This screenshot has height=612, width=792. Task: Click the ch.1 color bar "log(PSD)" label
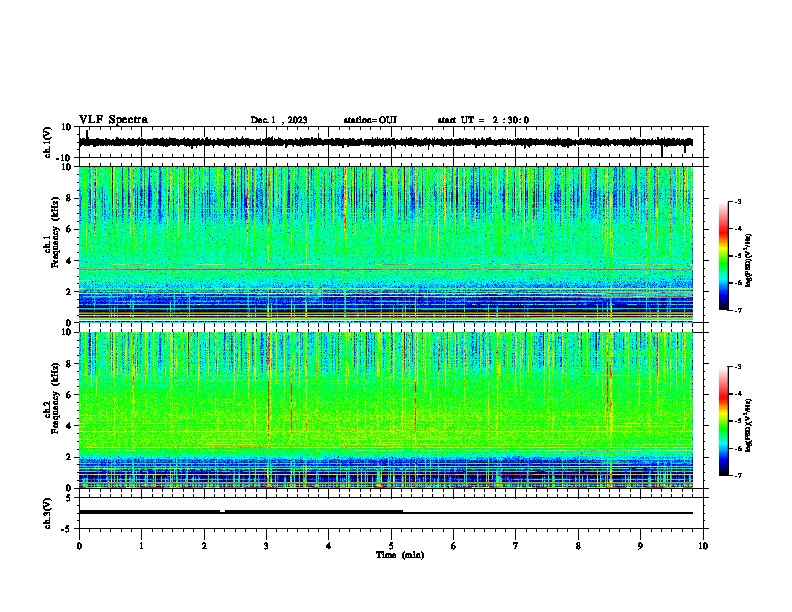tap(749, 261)
